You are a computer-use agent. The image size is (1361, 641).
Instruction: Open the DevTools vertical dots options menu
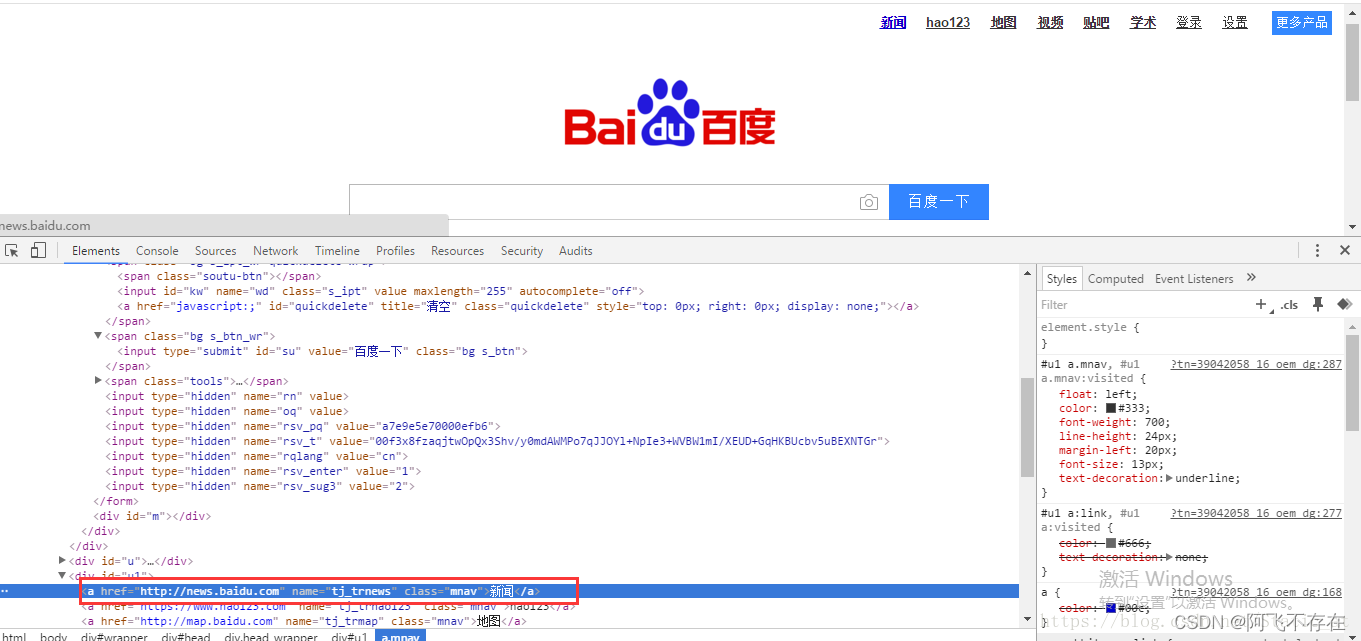pyautogui.click(x=1318, y=250)
